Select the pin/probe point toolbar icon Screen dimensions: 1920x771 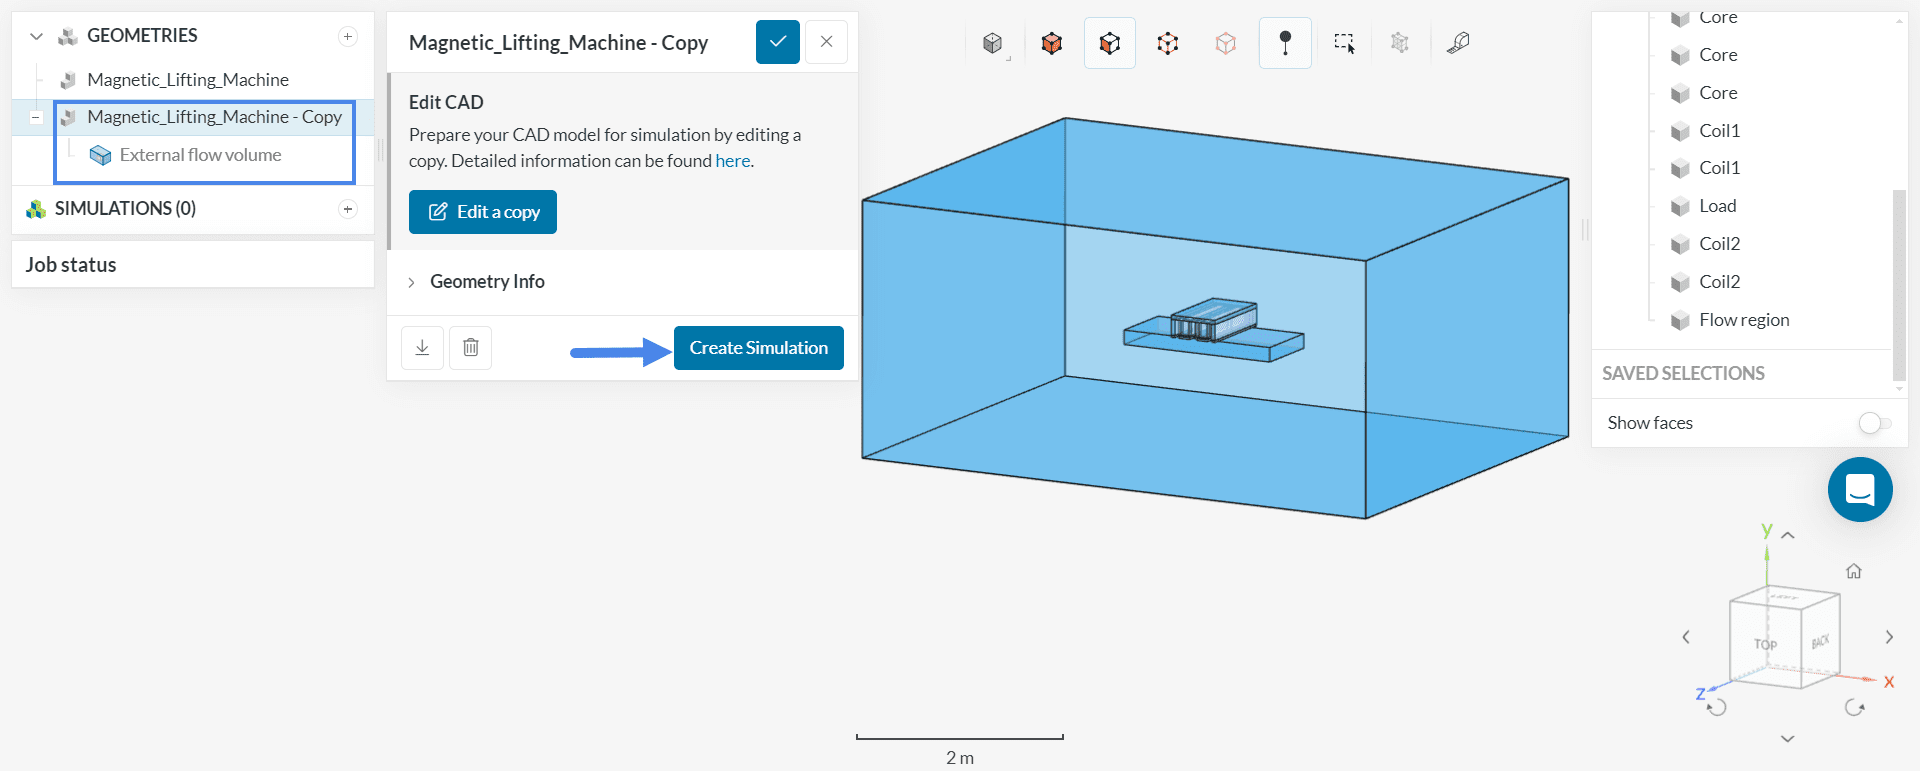pyautogui.click(x=1285, y=43)
